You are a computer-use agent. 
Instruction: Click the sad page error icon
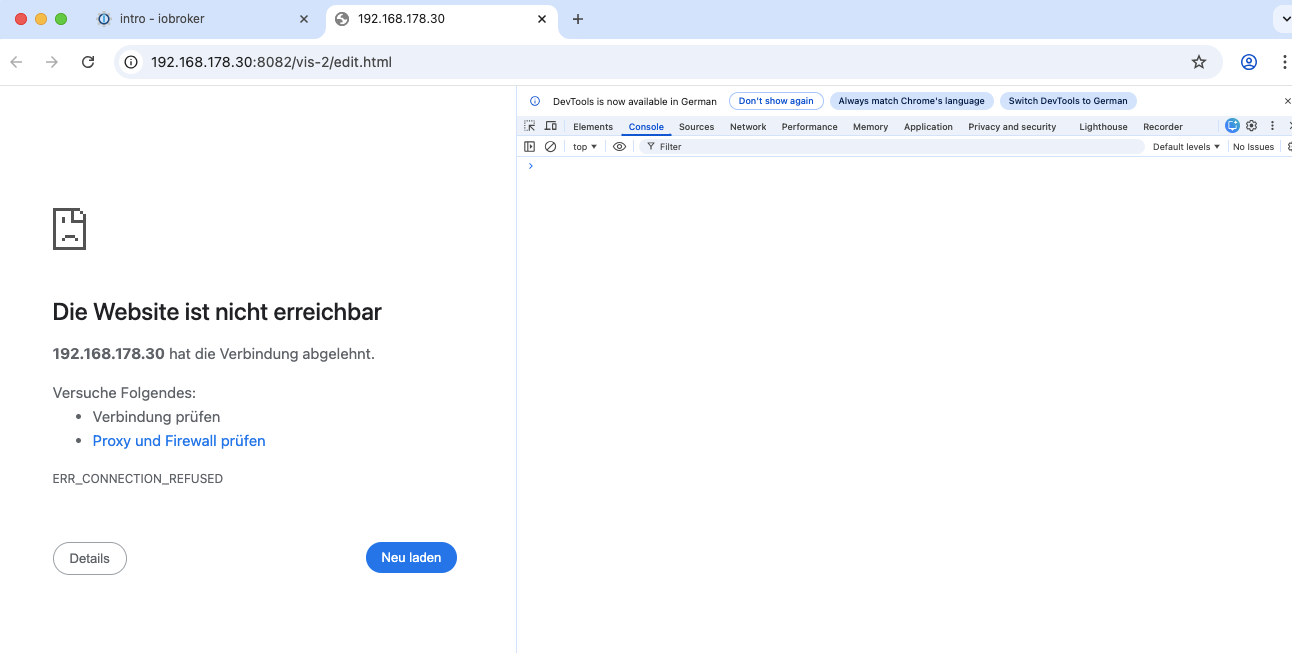pos(69,229)
